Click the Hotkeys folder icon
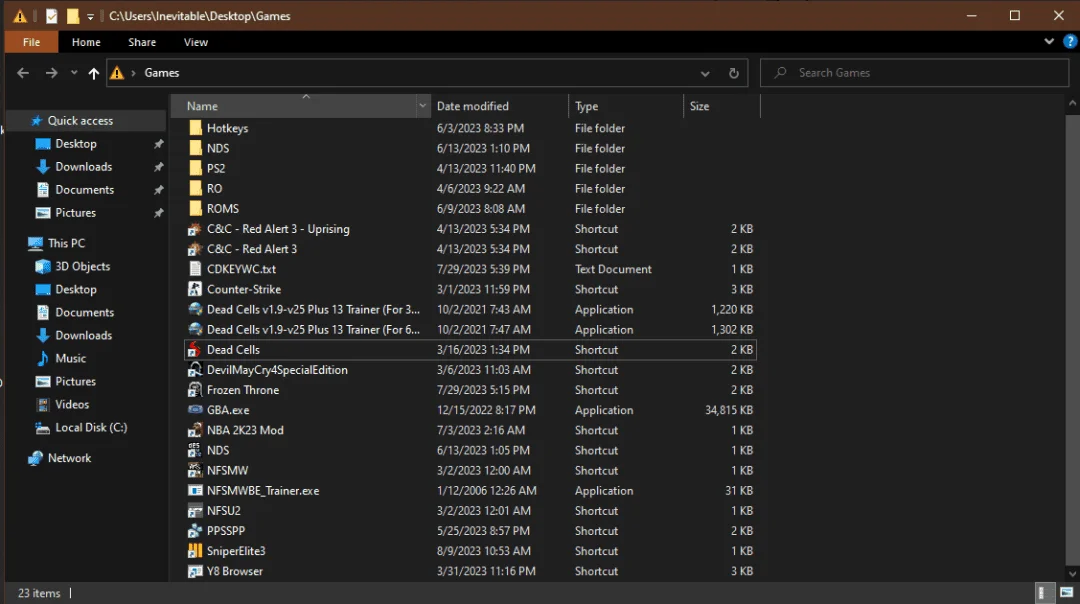Image resolution: width=1080 pixels, height=604 pixels. coord(195,128)
